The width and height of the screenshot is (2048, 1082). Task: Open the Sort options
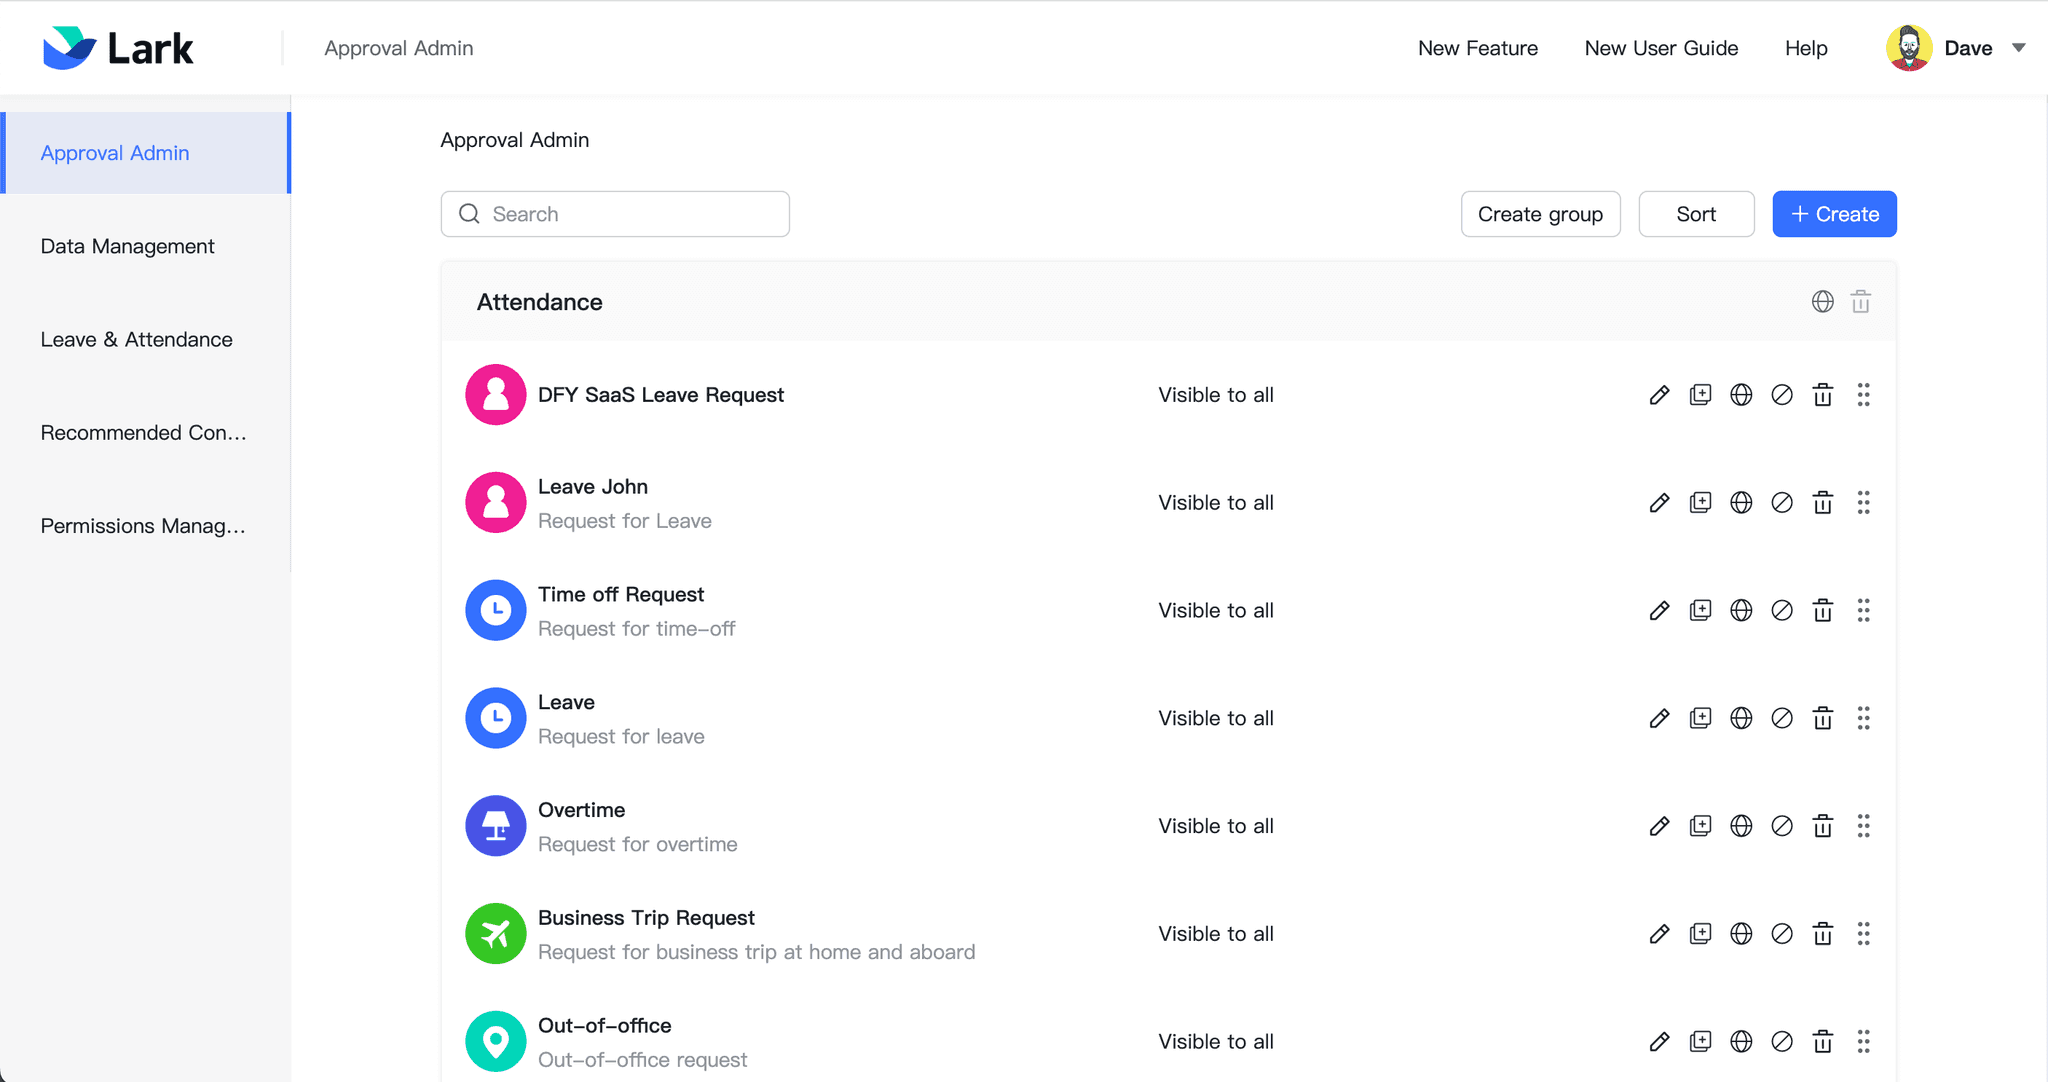[1696, 213]
